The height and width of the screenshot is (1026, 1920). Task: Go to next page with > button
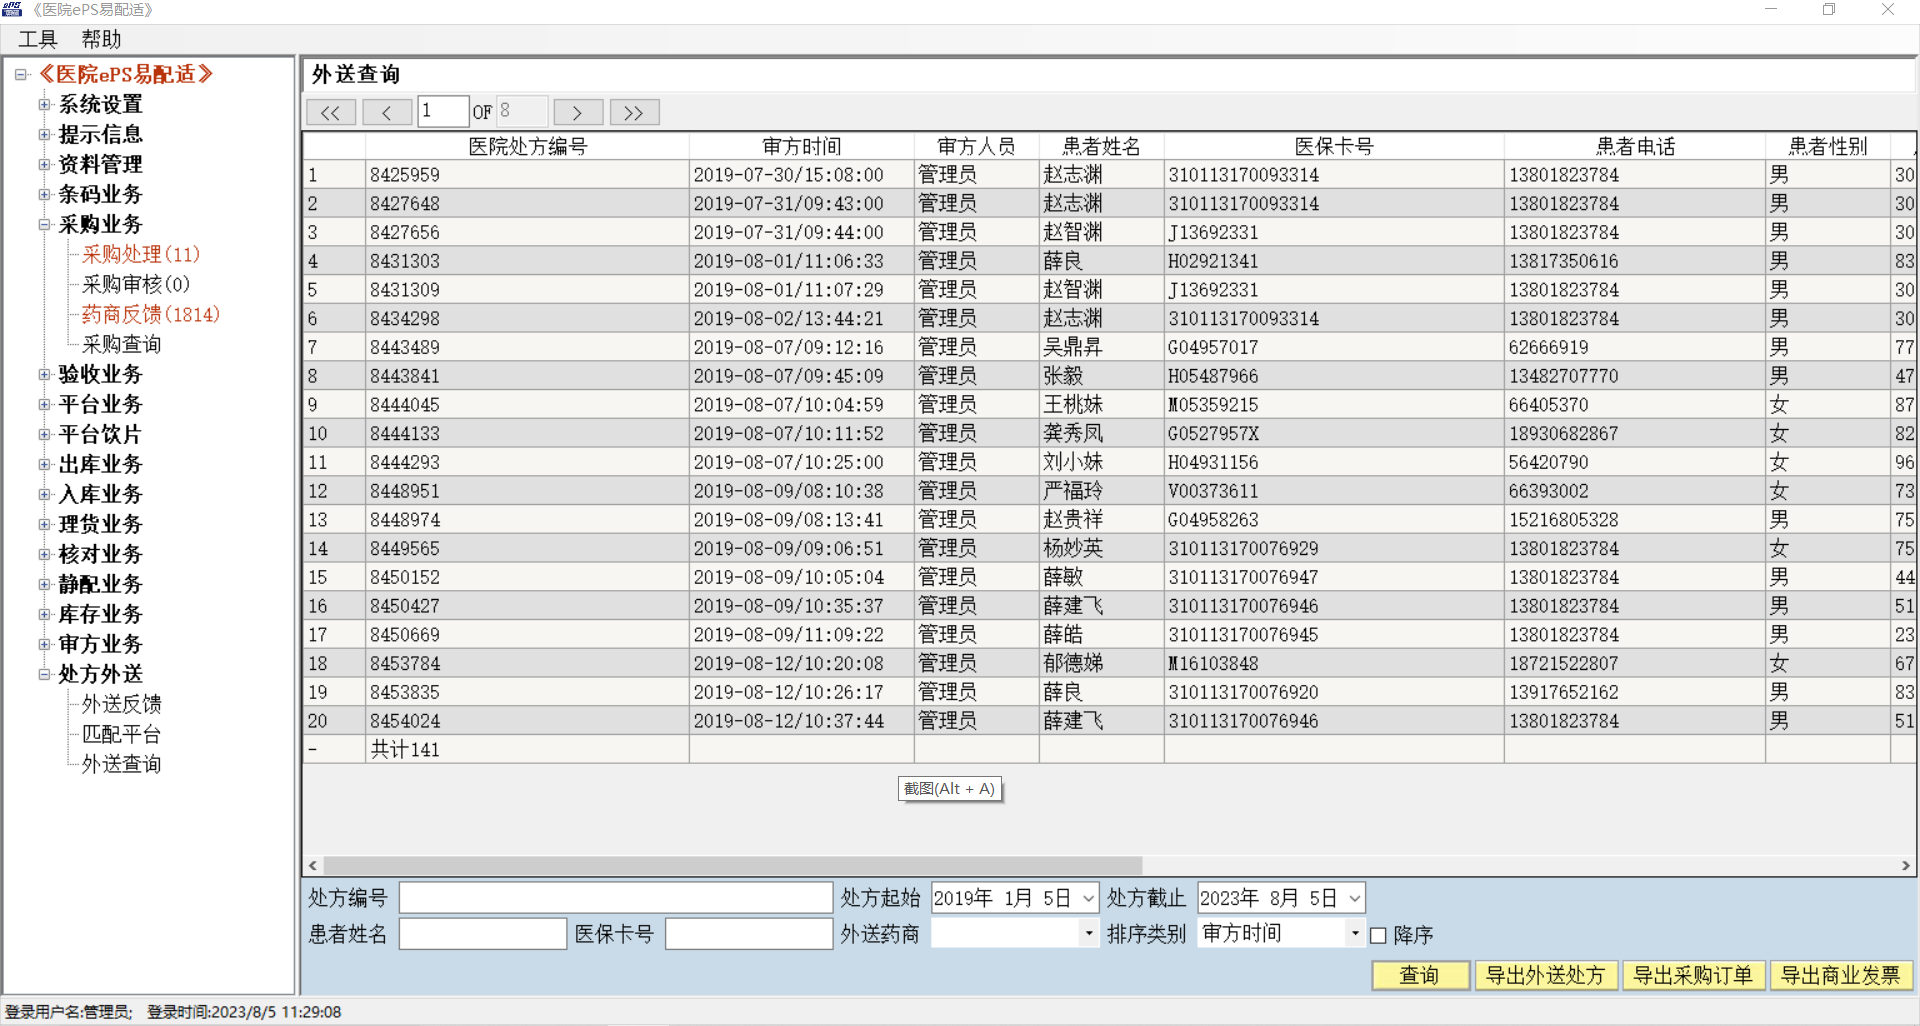point(578,112)
